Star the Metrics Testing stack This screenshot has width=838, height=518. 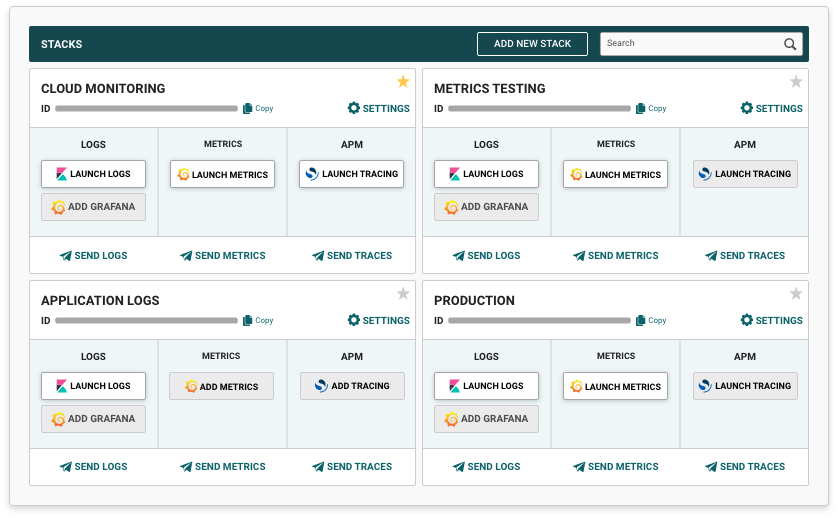click(796, 81)
